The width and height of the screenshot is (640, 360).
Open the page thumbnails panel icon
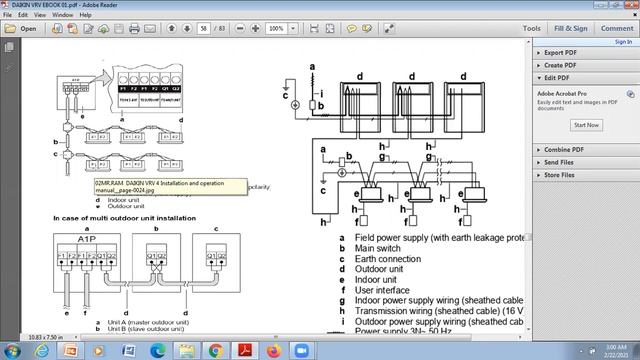click(9, 47)
